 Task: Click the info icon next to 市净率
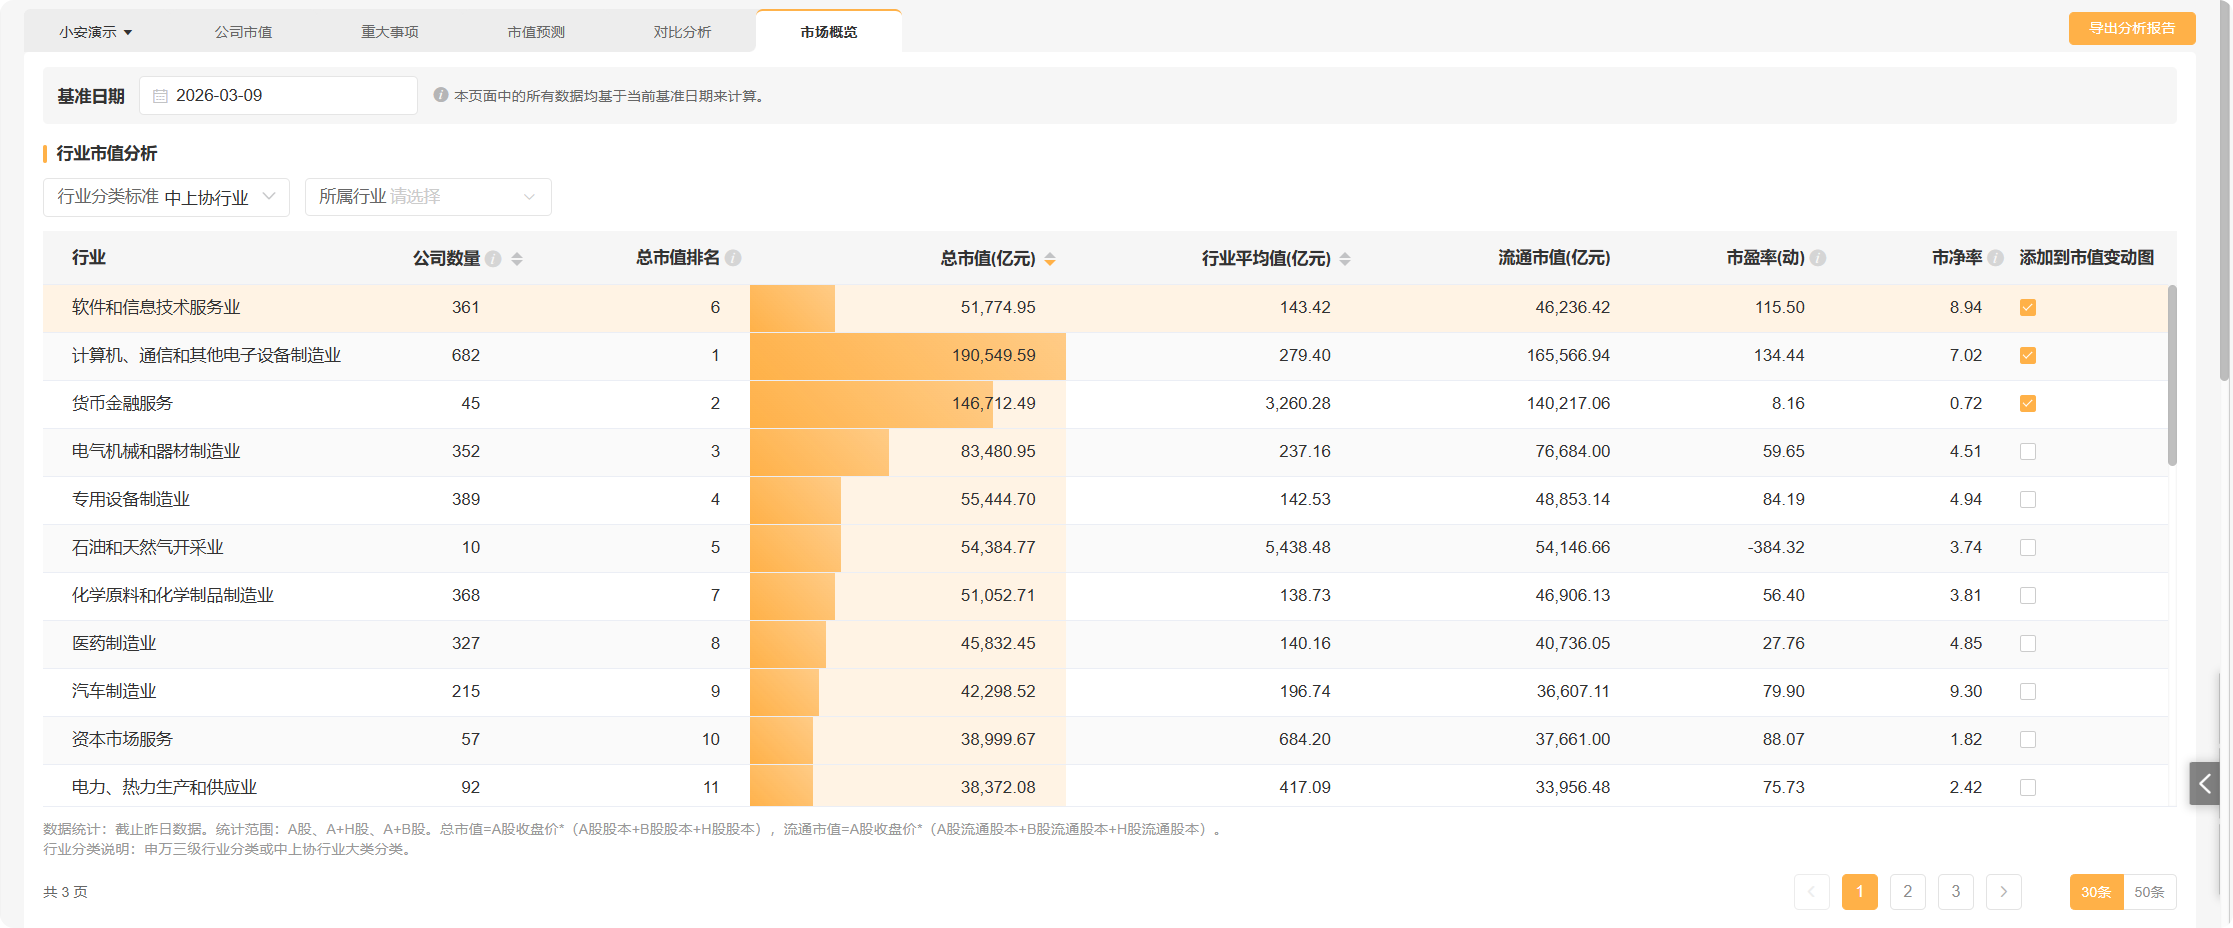[x=1995, y=258]
